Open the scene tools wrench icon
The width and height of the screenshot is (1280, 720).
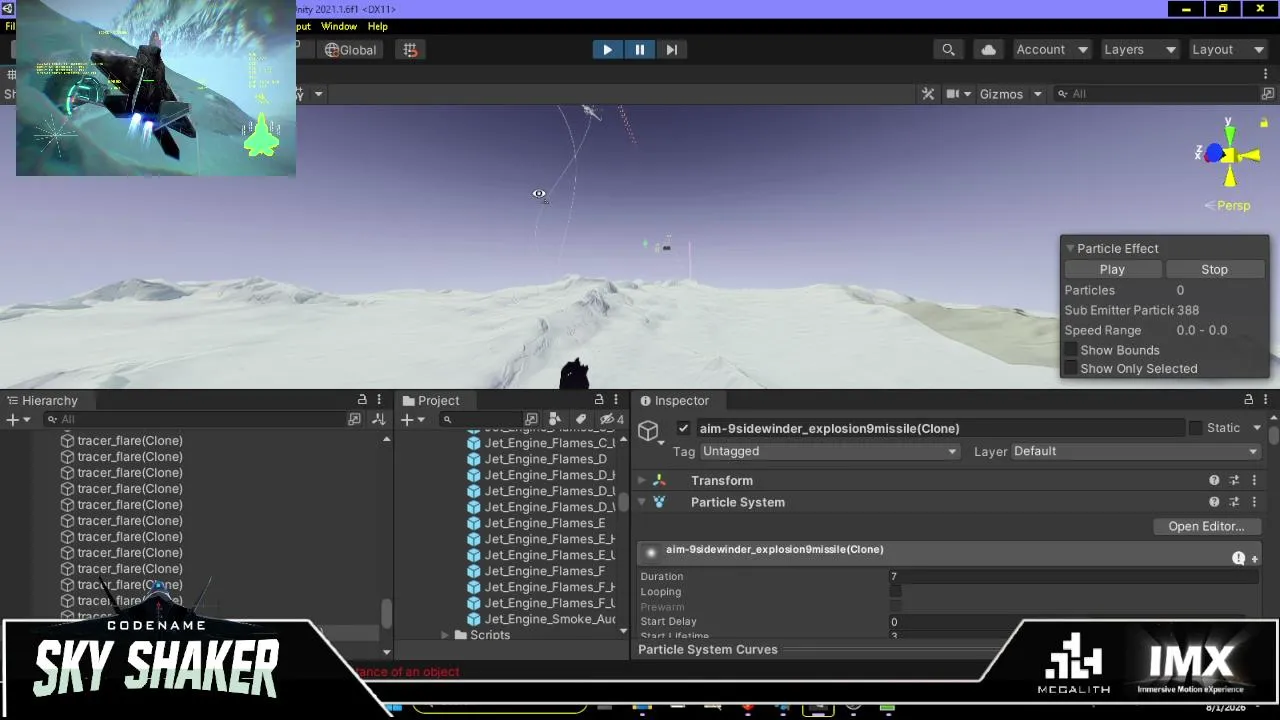pos(928,94)
